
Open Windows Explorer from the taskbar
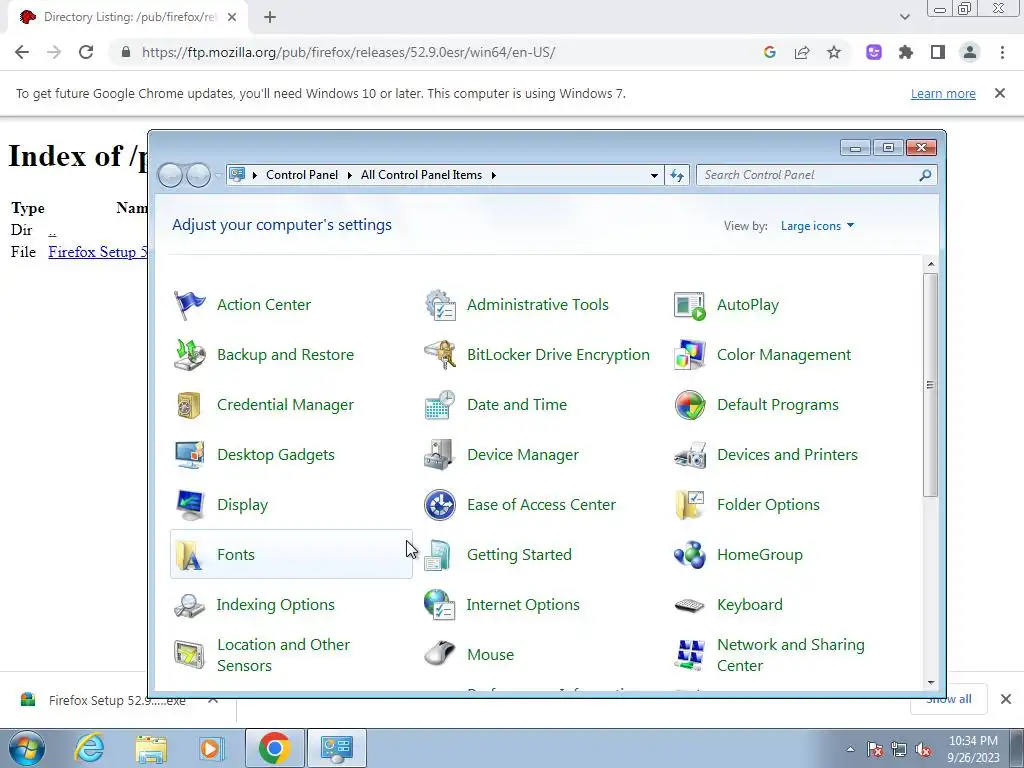151,748
